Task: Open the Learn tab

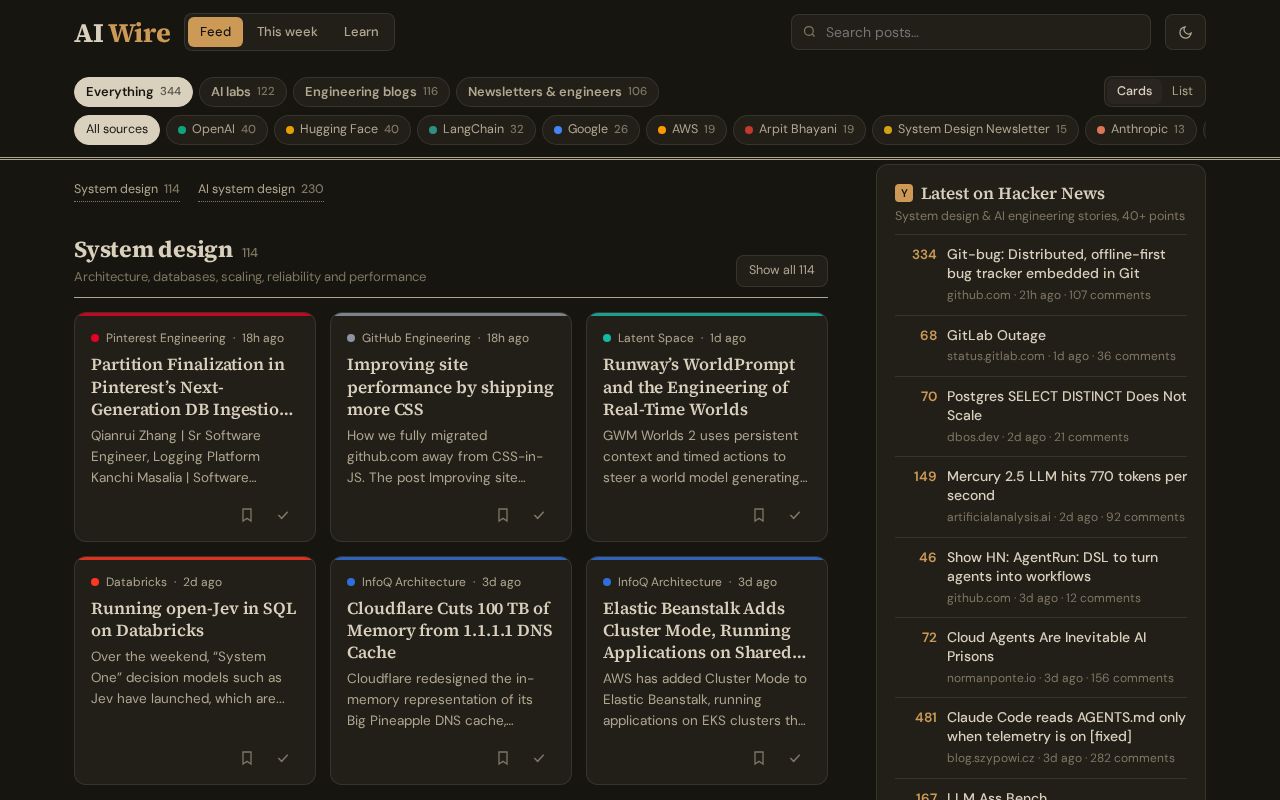Action: point(361,32)
